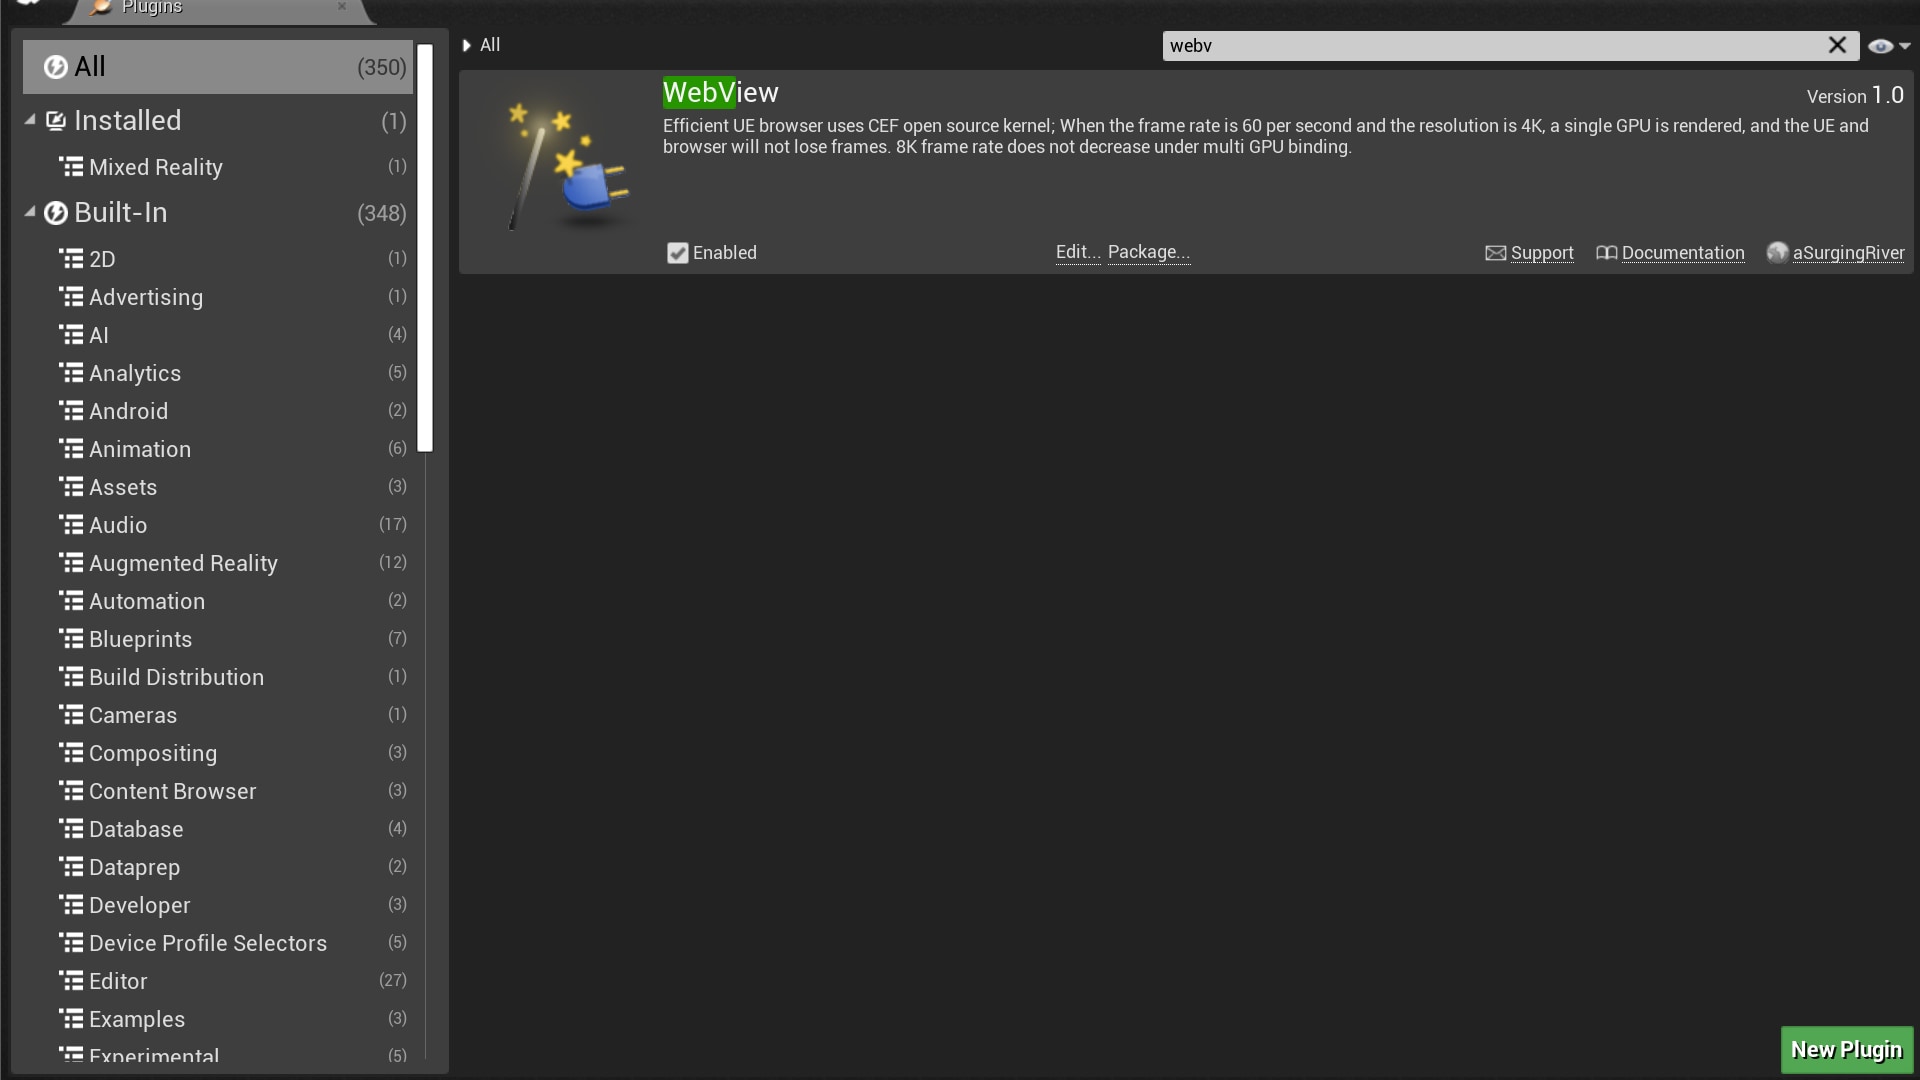Image resolution: width=1920 pixels, height=1080 pixels.
Task: Click the category list scrollbar
Action: 425,248
